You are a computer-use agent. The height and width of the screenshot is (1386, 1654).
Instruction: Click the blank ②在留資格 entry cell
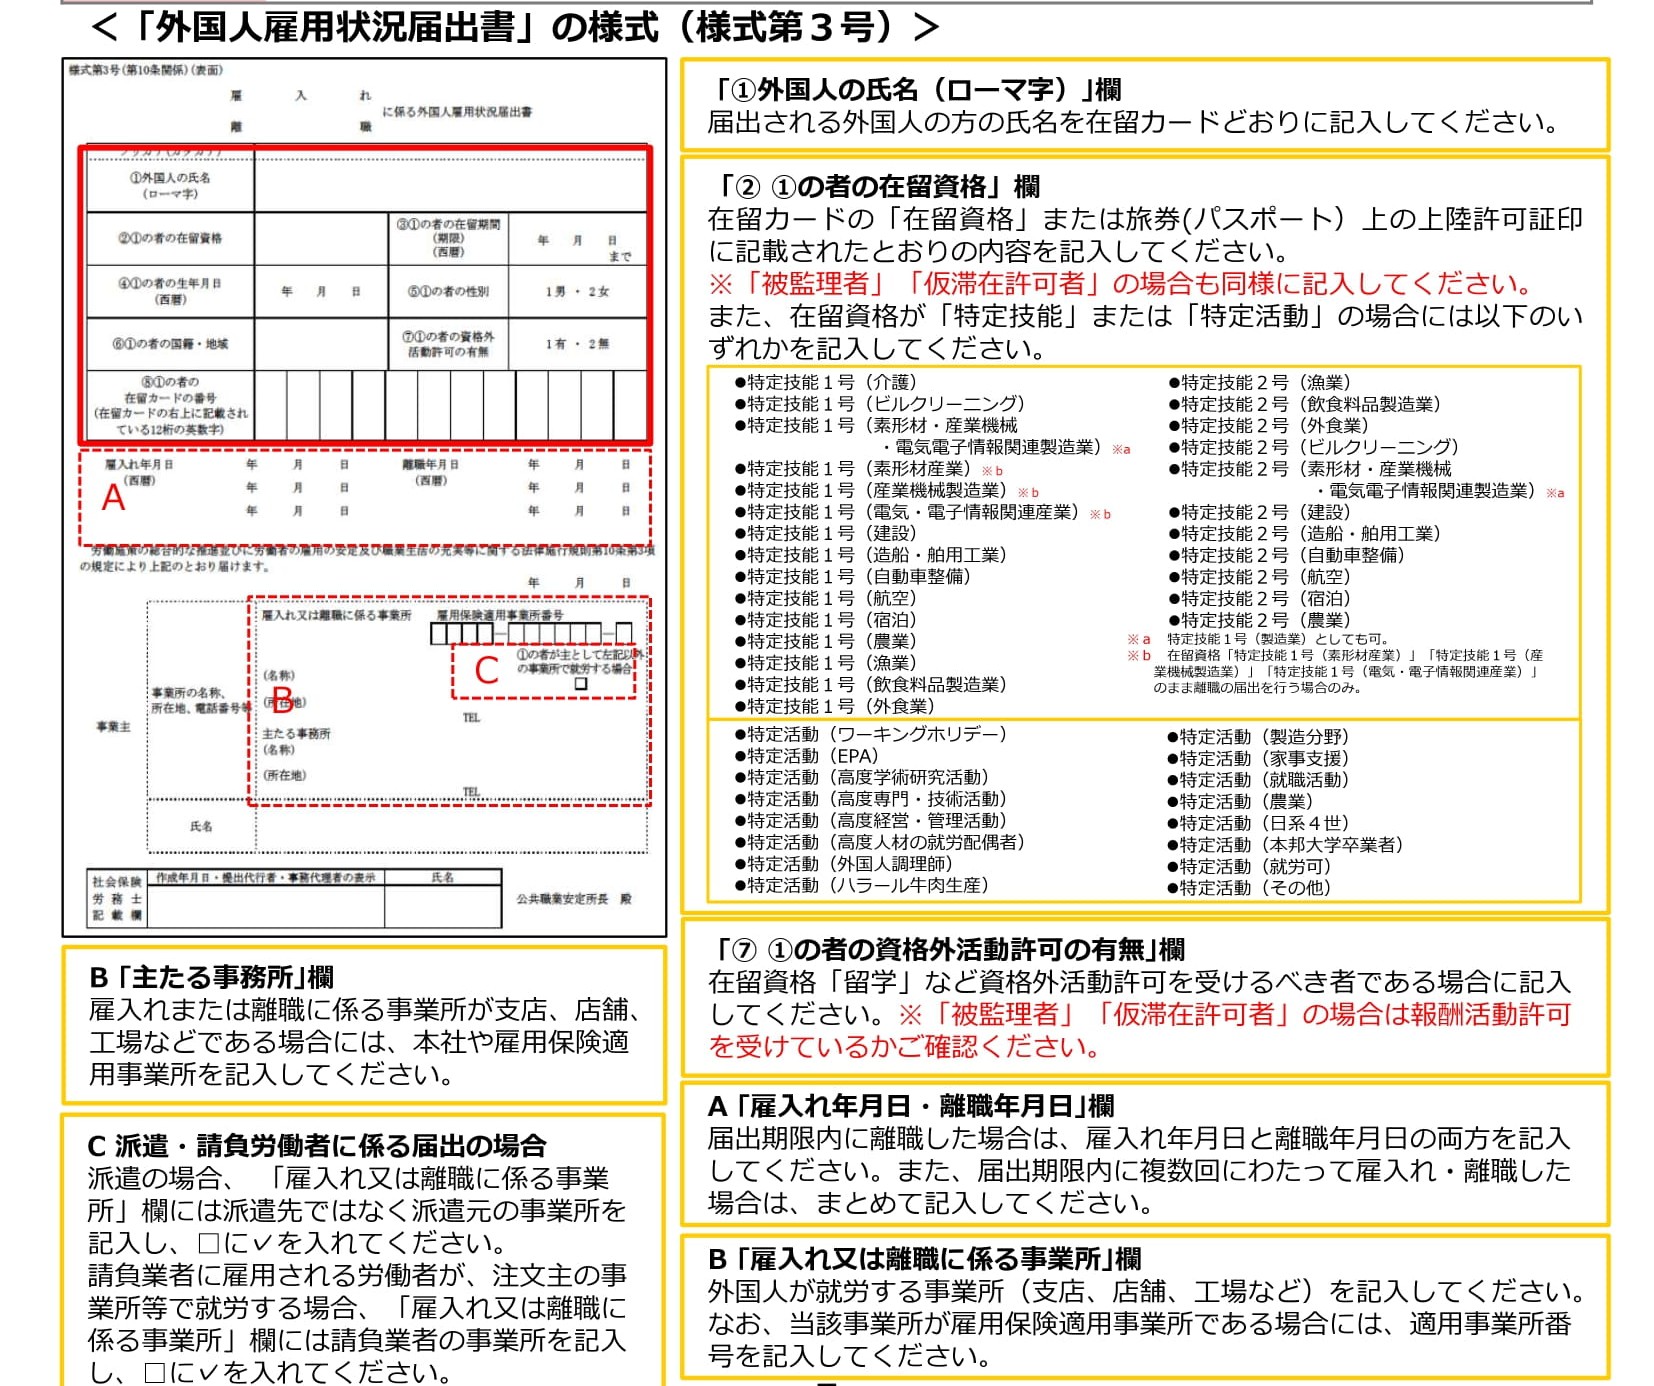(x=320, y=239)
